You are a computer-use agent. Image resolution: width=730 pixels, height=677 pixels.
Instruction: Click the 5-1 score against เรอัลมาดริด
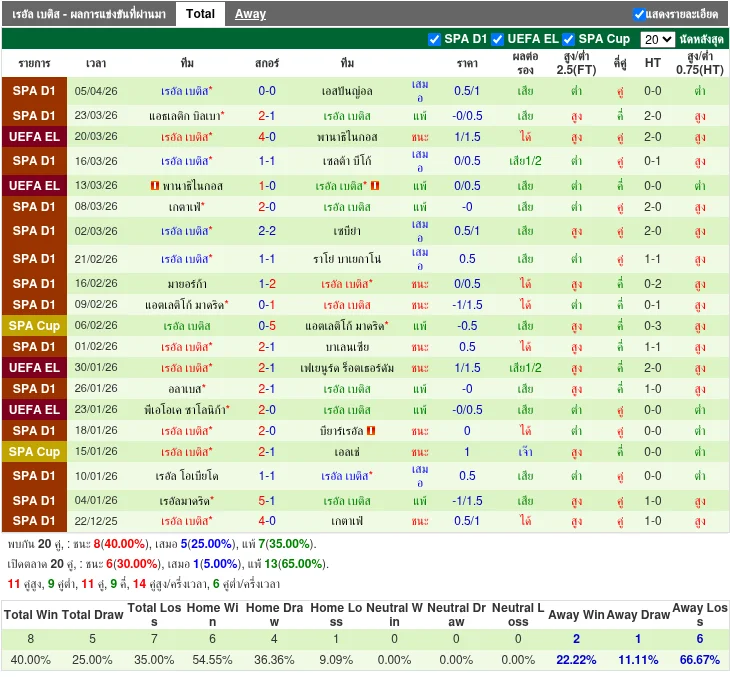(267, 500)
